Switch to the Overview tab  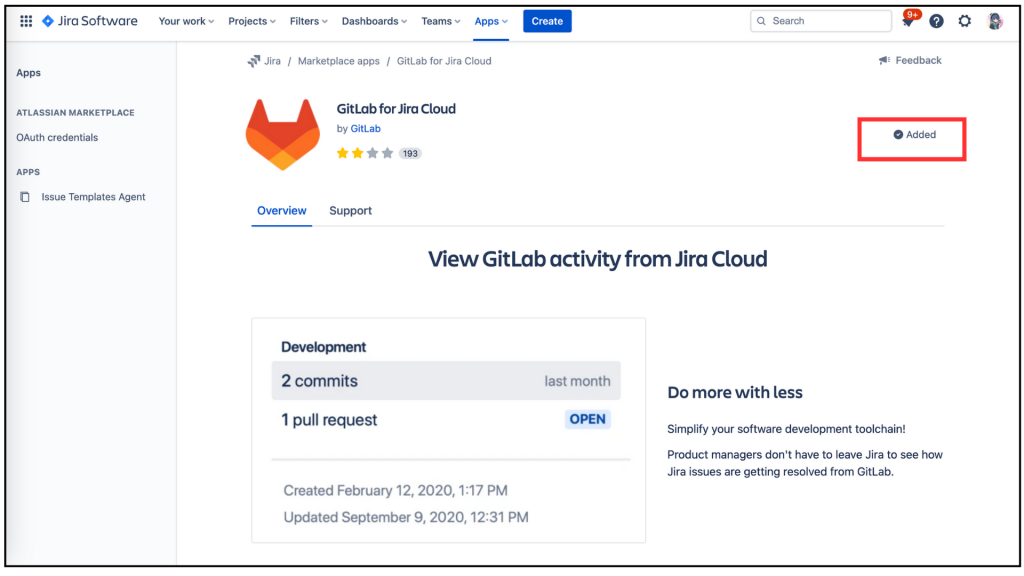pos(281,210)
